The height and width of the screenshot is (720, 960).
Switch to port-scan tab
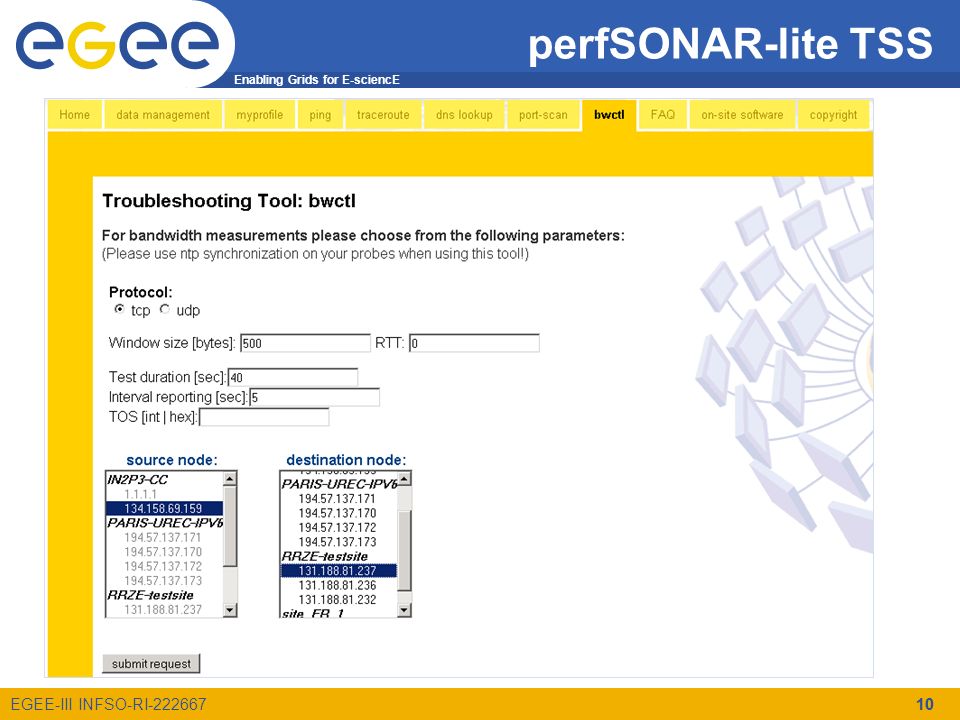point(543,115)
